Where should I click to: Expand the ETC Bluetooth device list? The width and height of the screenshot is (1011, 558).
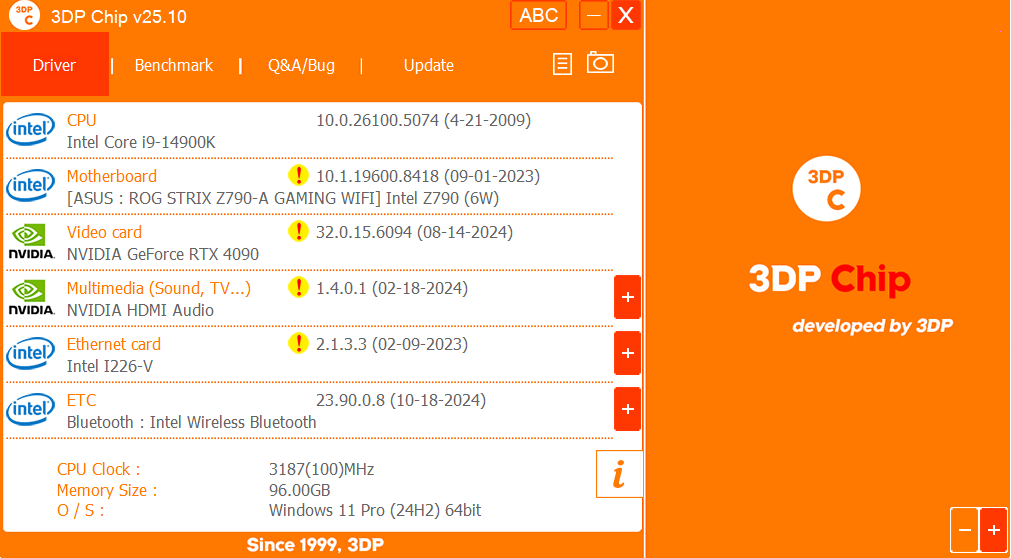tap(627, 409)
